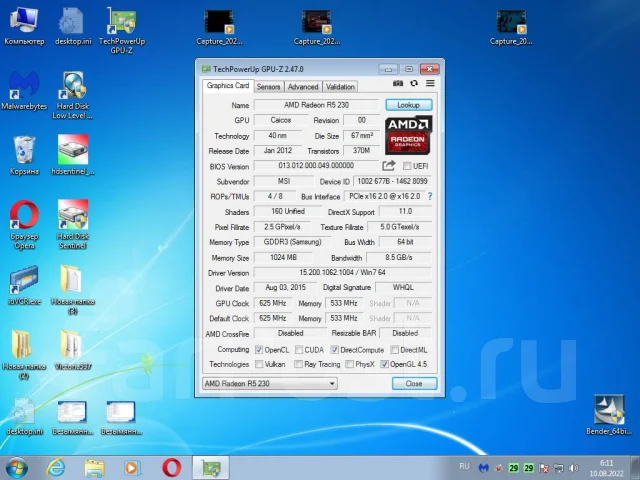This screenshot has width=640, height=480.
Task: Click the GPU-Z running taskbar button
Action: click(x=211, y=468)
